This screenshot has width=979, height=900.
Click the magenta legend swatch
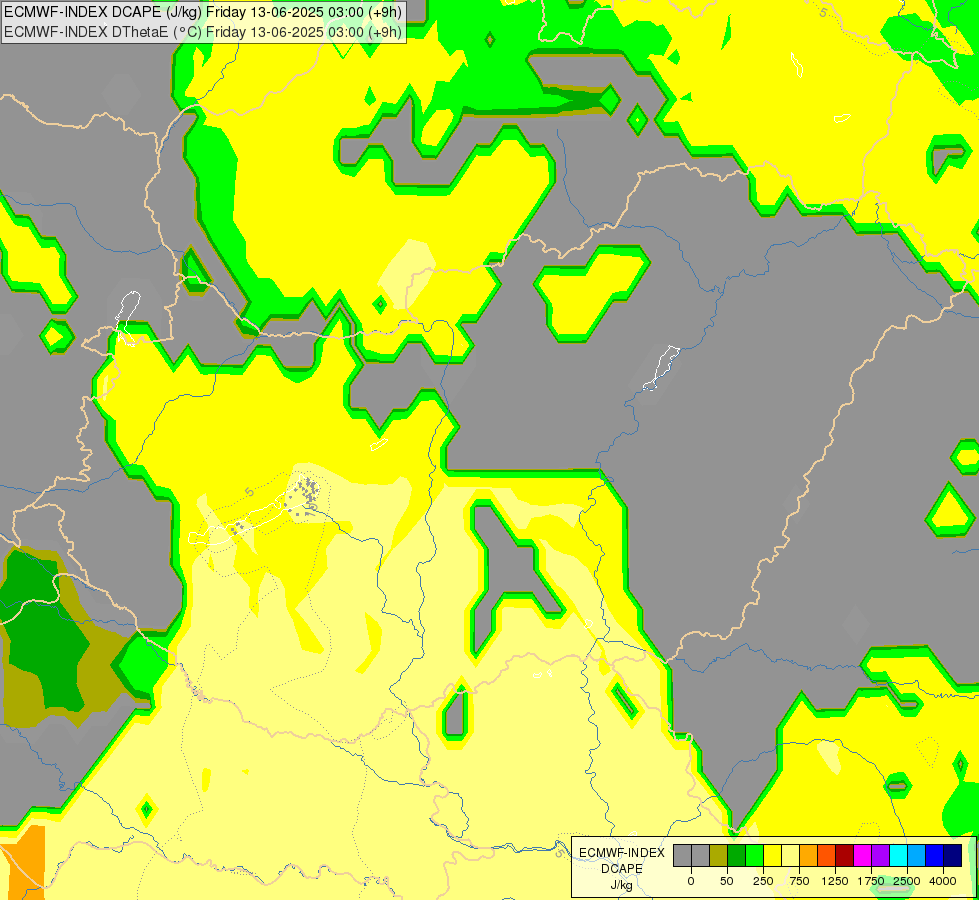862,856
